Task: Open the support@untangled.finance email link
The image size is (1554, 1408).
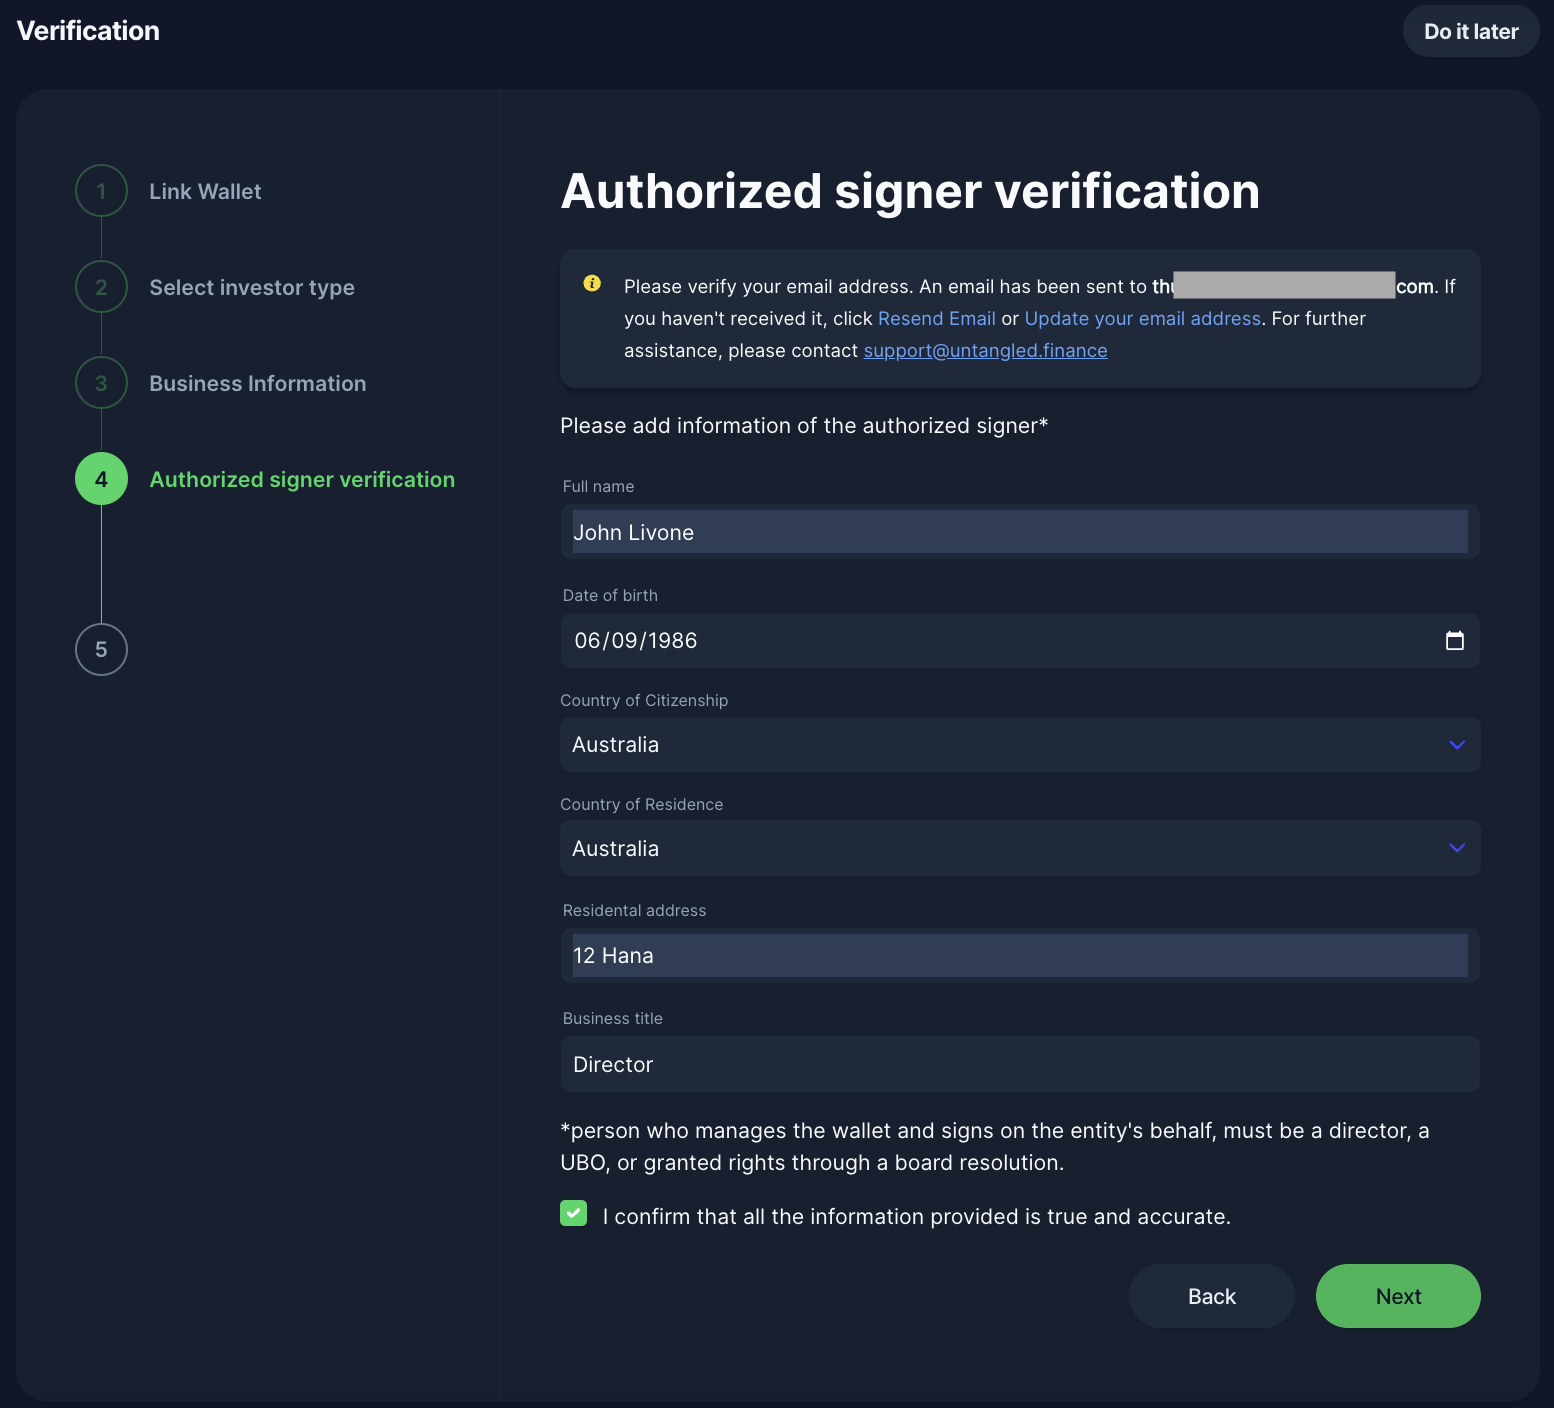Action: pos(986,350)
